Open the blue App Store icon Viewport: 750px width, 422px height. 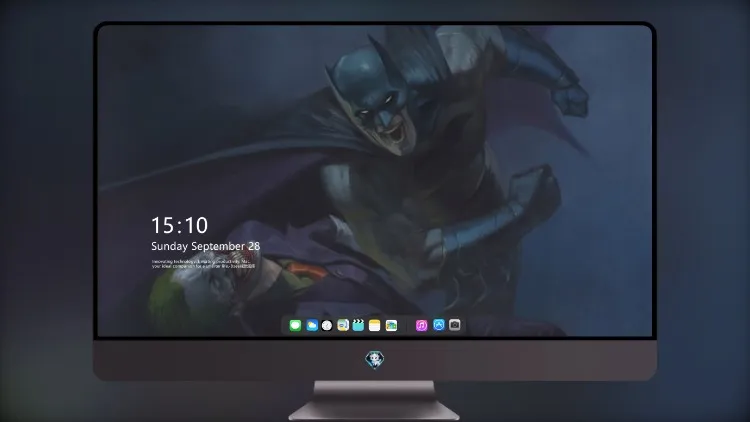pyautogui.click(x=439, y=325)
